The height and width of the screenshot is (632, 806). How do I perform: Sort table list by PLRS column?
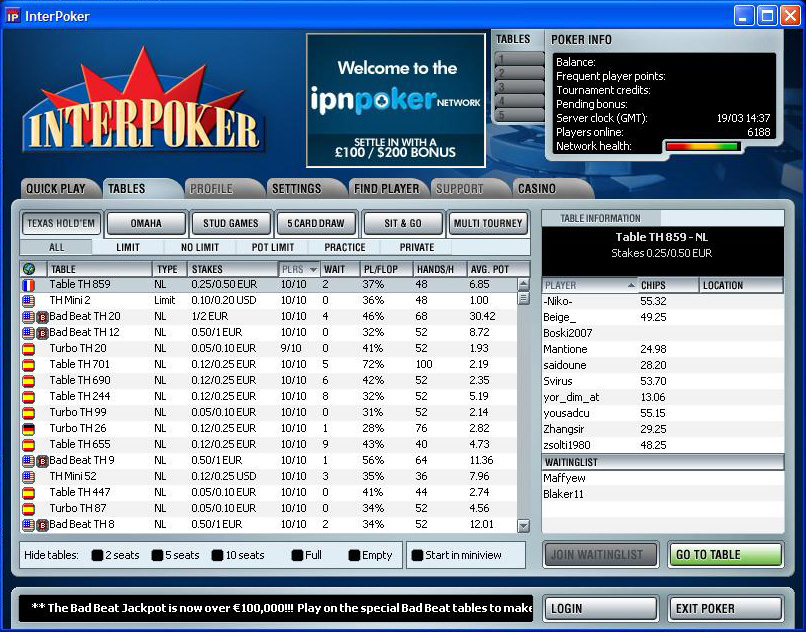coord(299,269)
